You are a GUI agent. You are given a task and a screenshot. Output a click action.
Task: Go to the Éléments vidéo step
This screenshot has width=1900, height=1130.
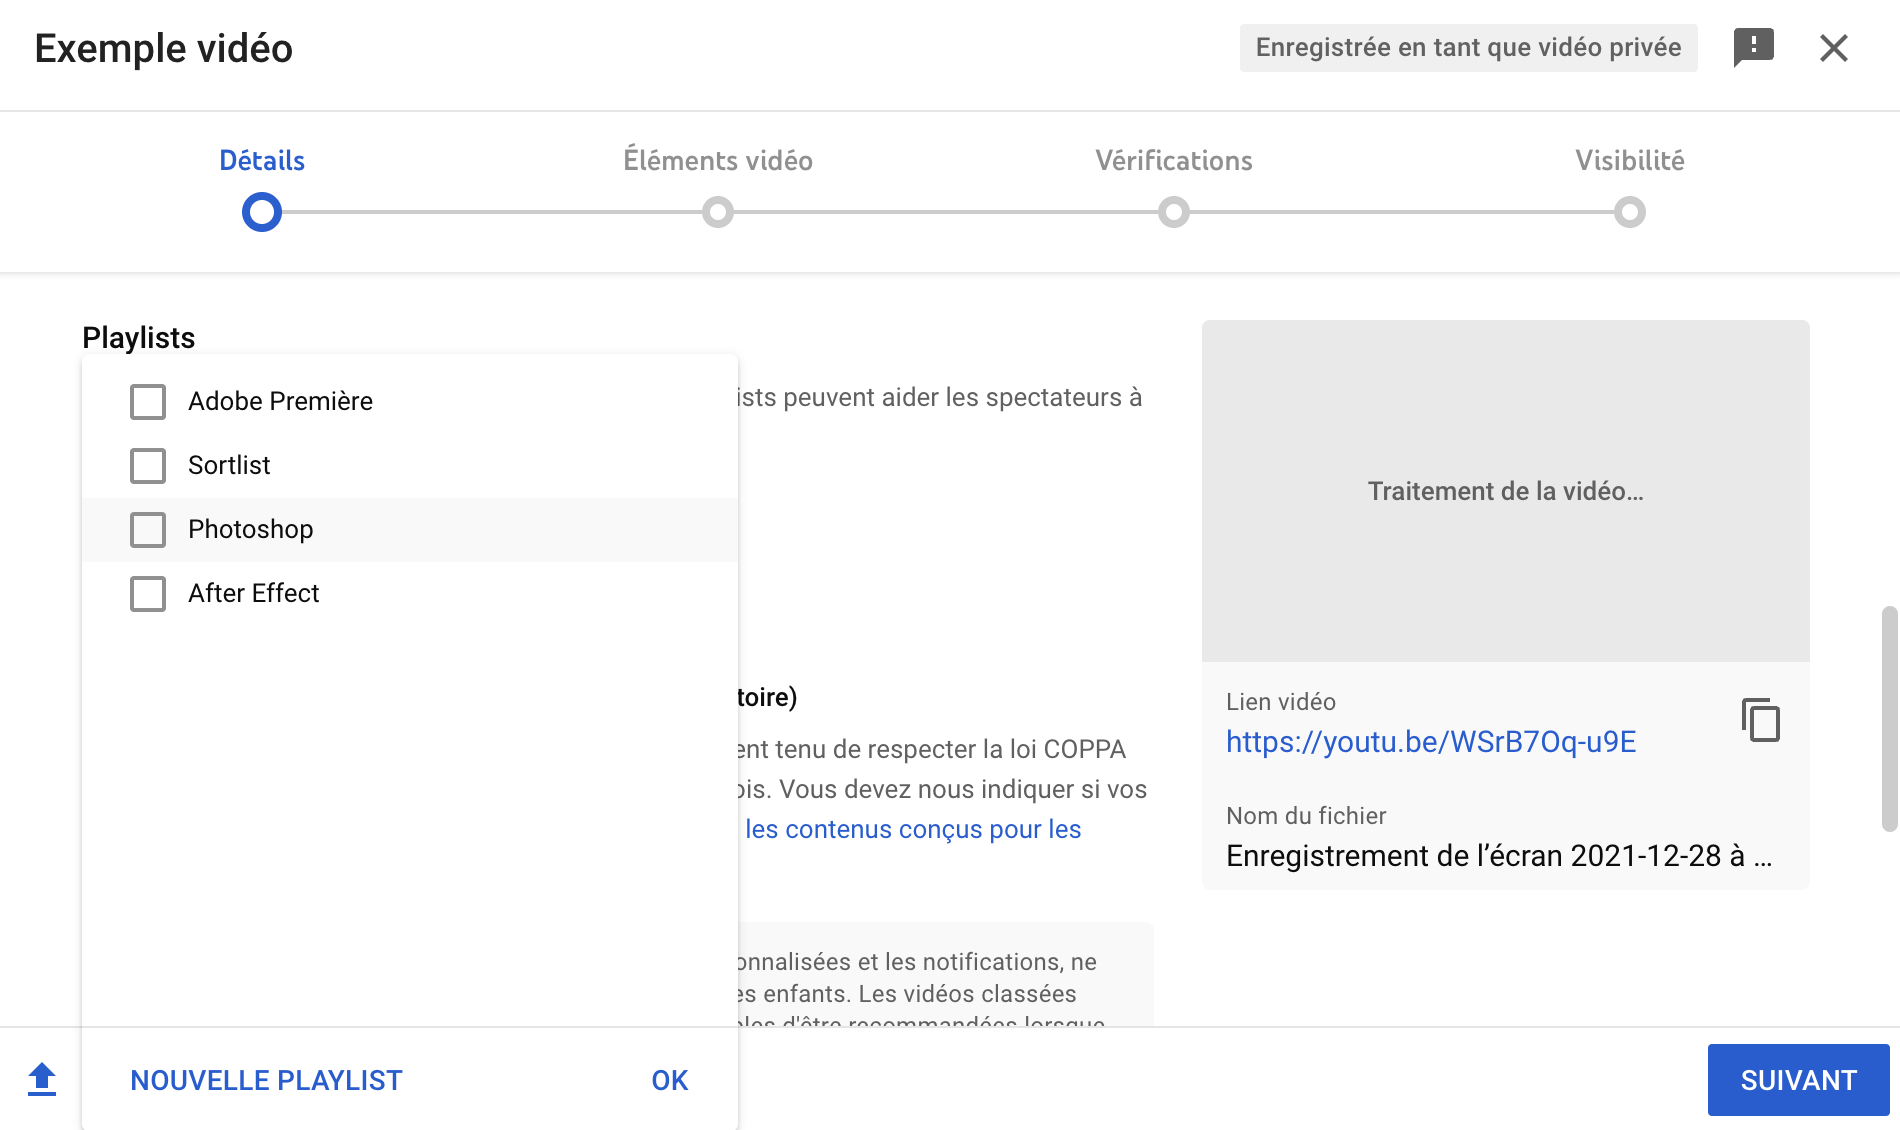(718, 160)
